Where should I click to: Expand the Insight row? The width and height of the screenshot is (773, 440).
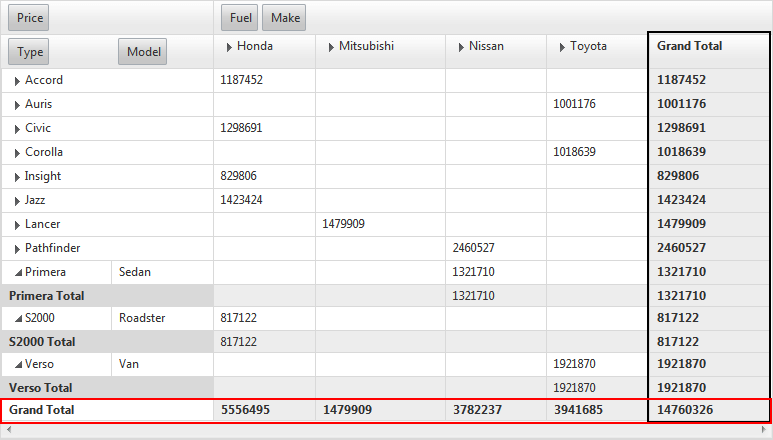17,177
